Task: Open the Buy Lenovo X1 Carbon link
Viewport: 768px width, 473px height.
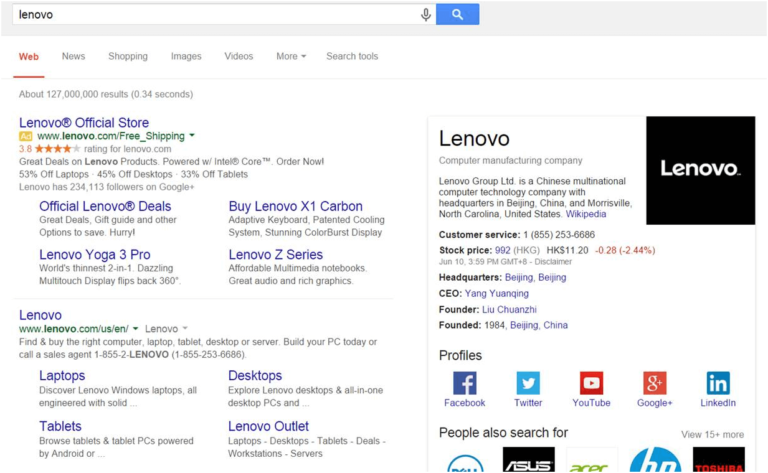Action: pos(295,206)
